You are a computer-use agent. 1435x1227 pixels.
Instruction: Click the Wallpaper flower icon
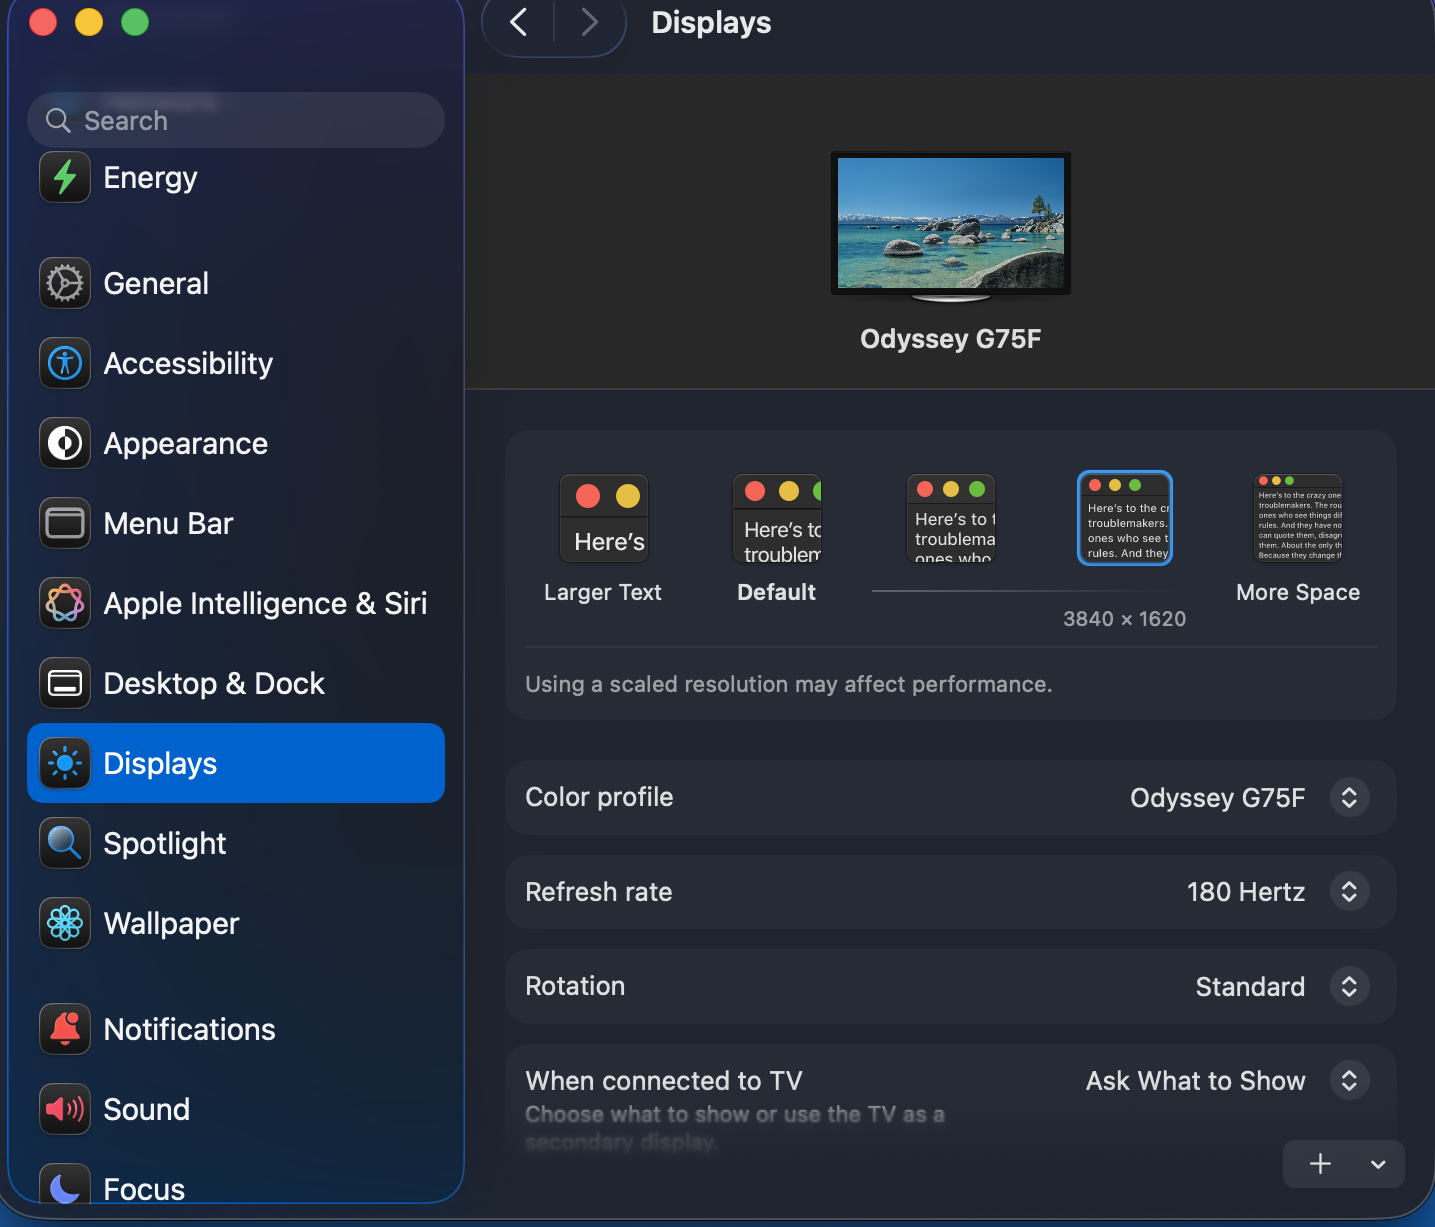coord(65,923)
